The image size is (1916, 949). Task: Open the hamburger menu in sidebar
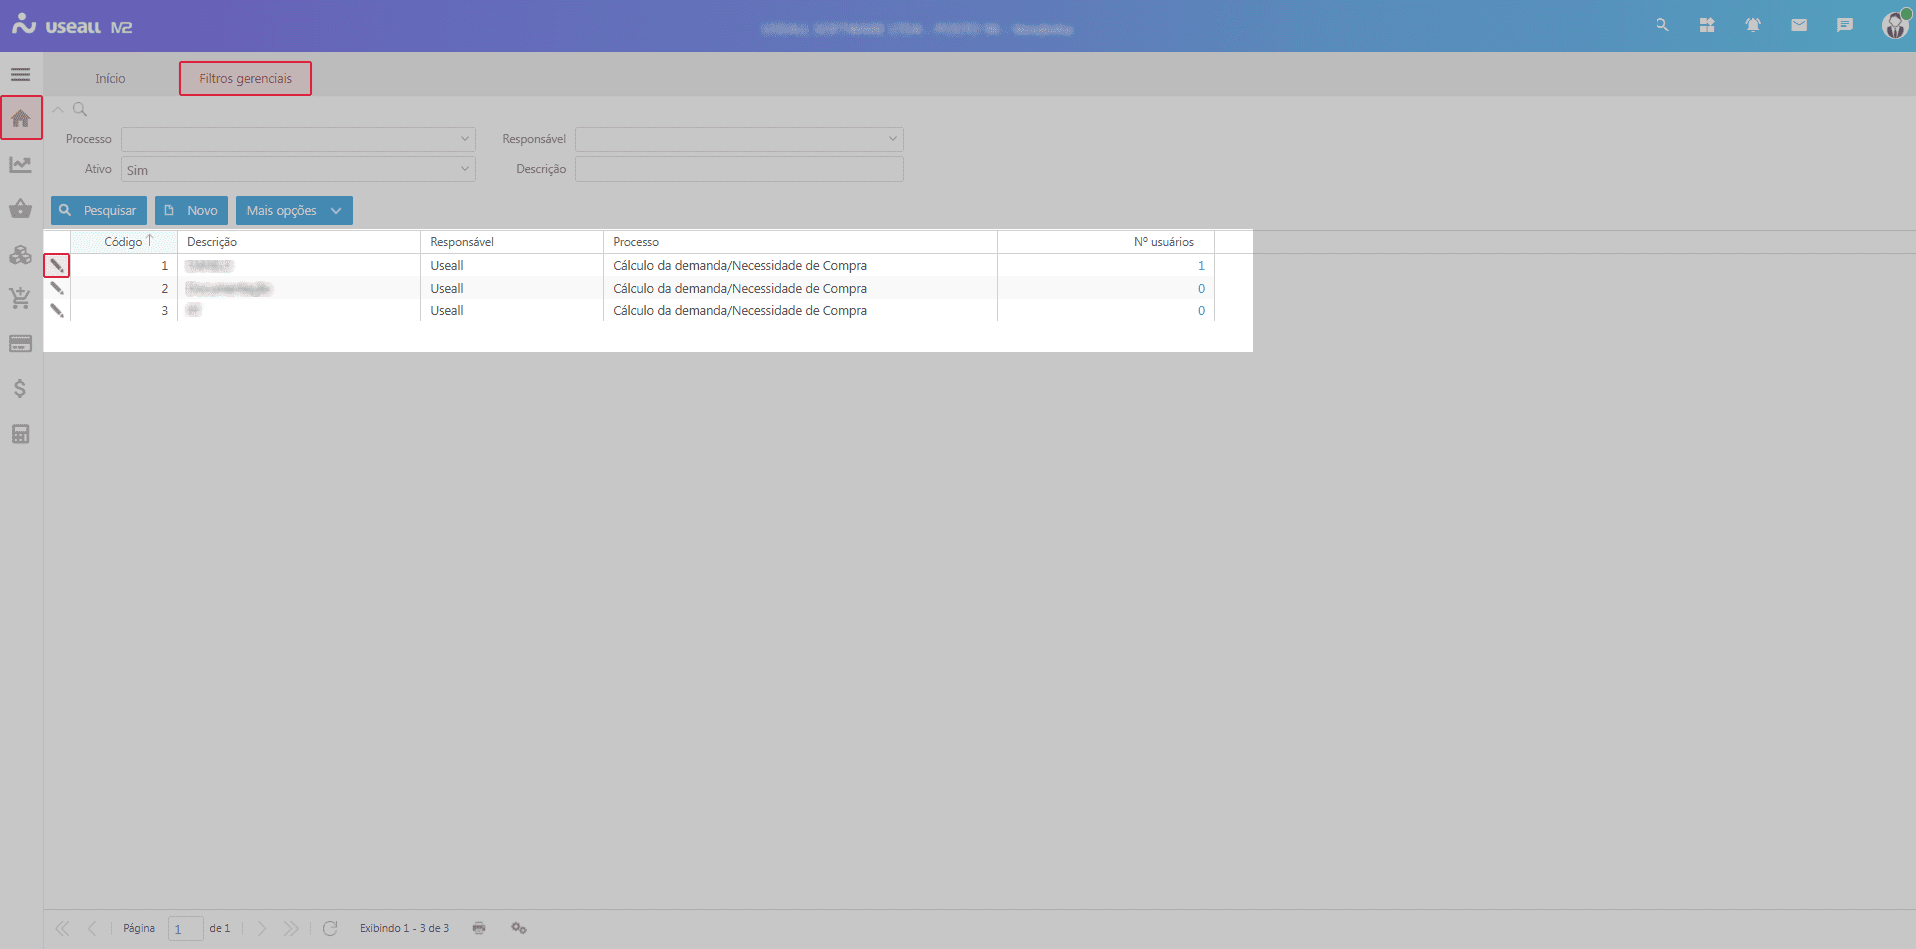pos(20,75)
